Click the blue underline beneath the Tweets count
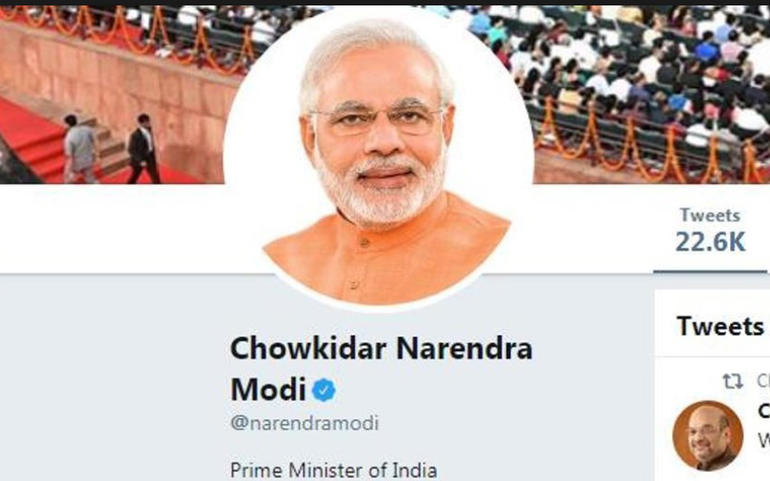The height and width of the screenshot is (481, 770). point(710,271)
